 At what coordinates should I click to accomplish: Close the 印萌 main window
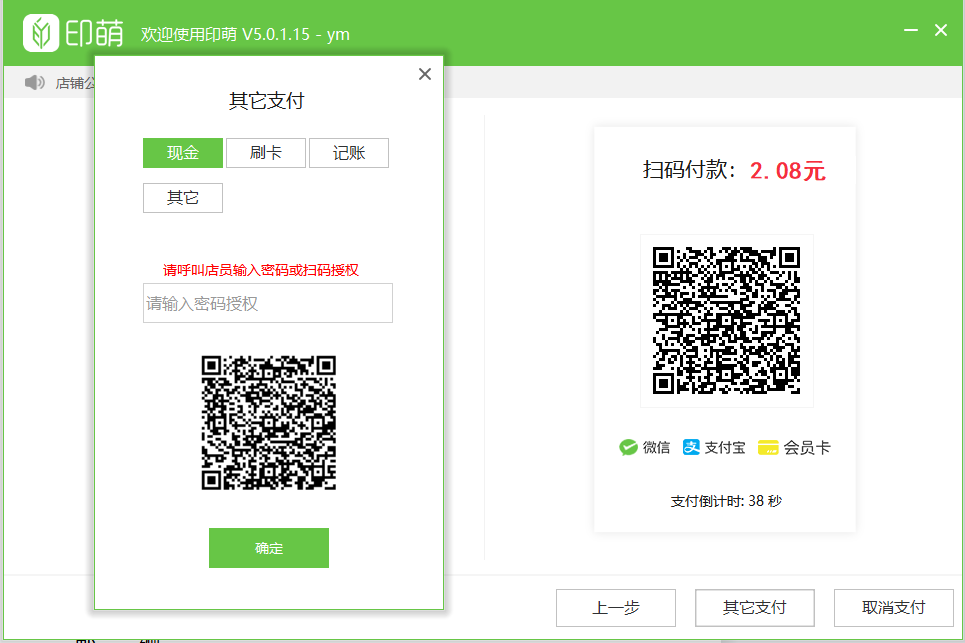[941, 30]
